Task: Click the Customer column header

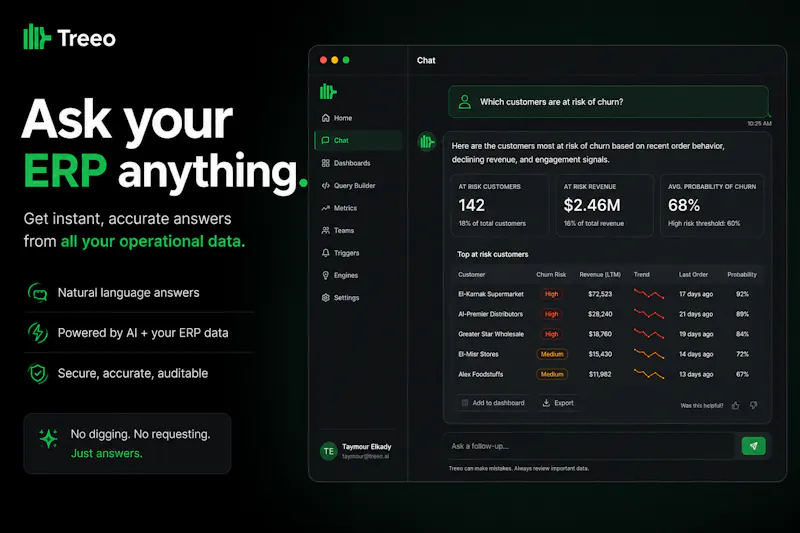Action: (x=471, y=274)
